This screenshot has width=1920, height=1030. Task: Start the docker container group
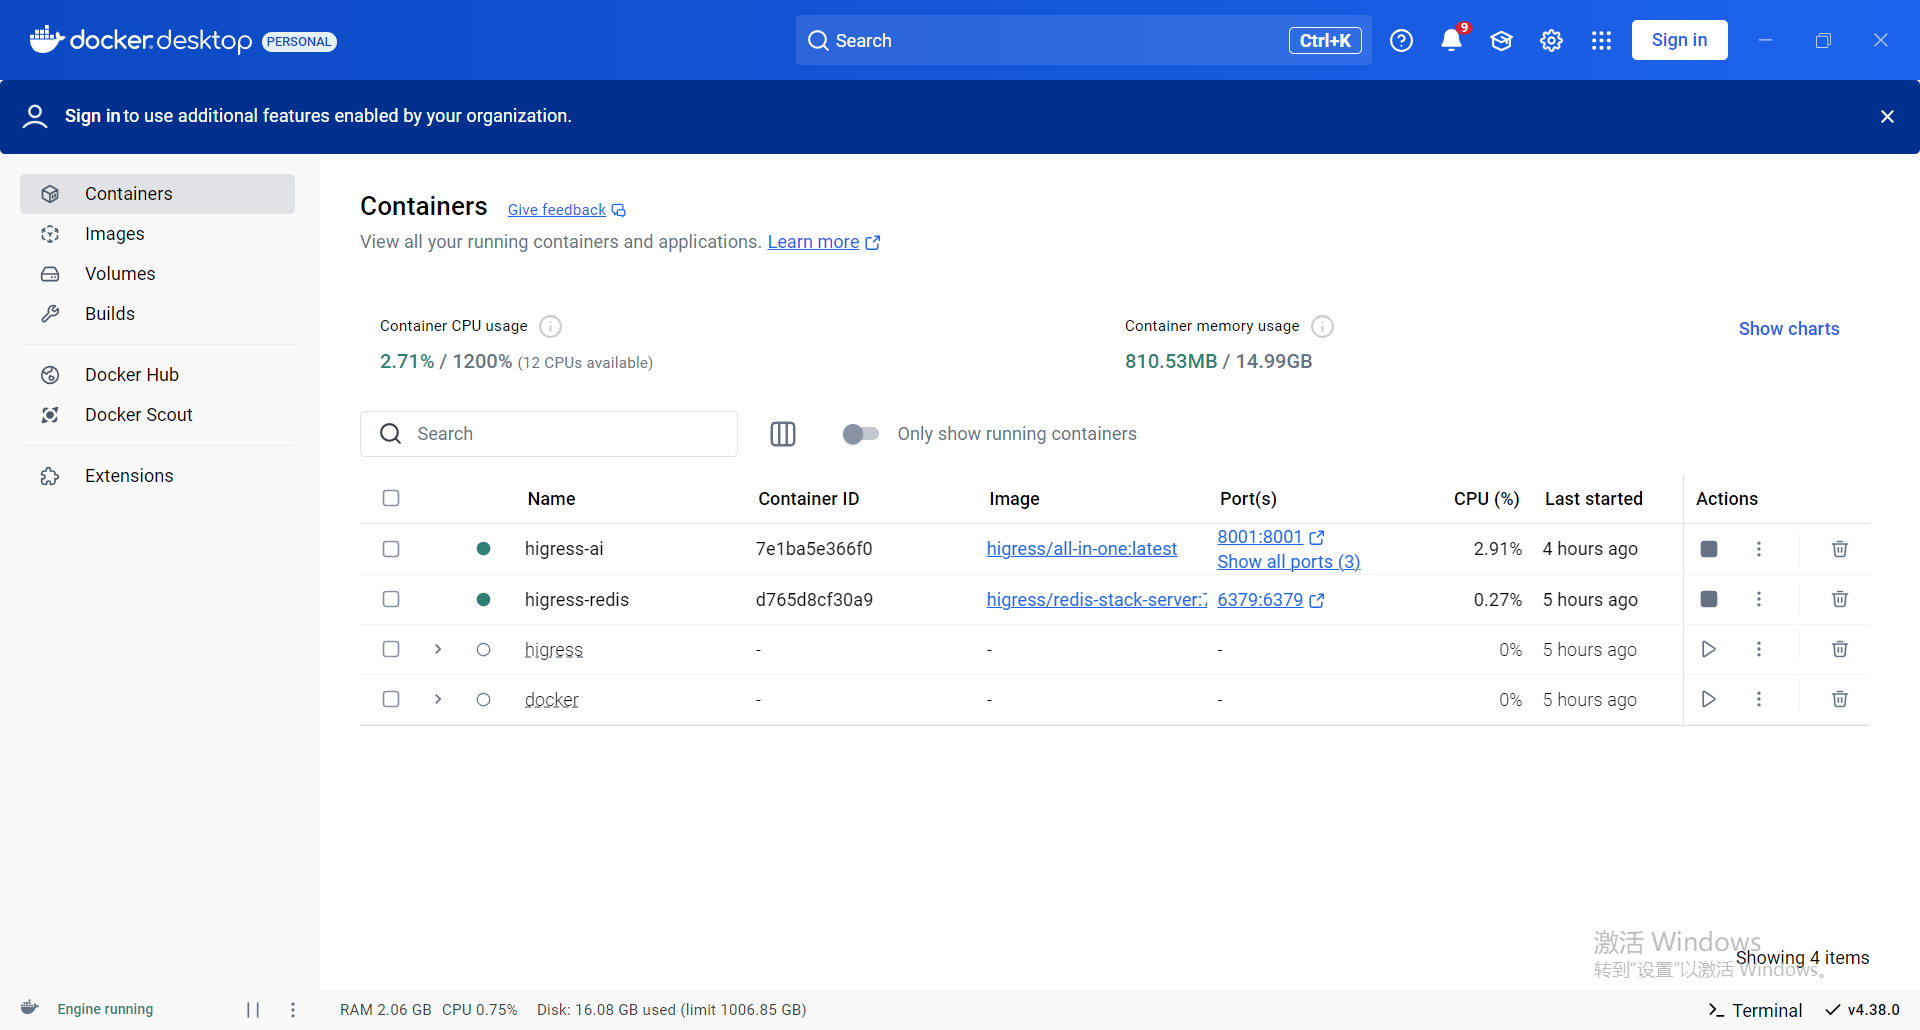(x=1709, y=699)
